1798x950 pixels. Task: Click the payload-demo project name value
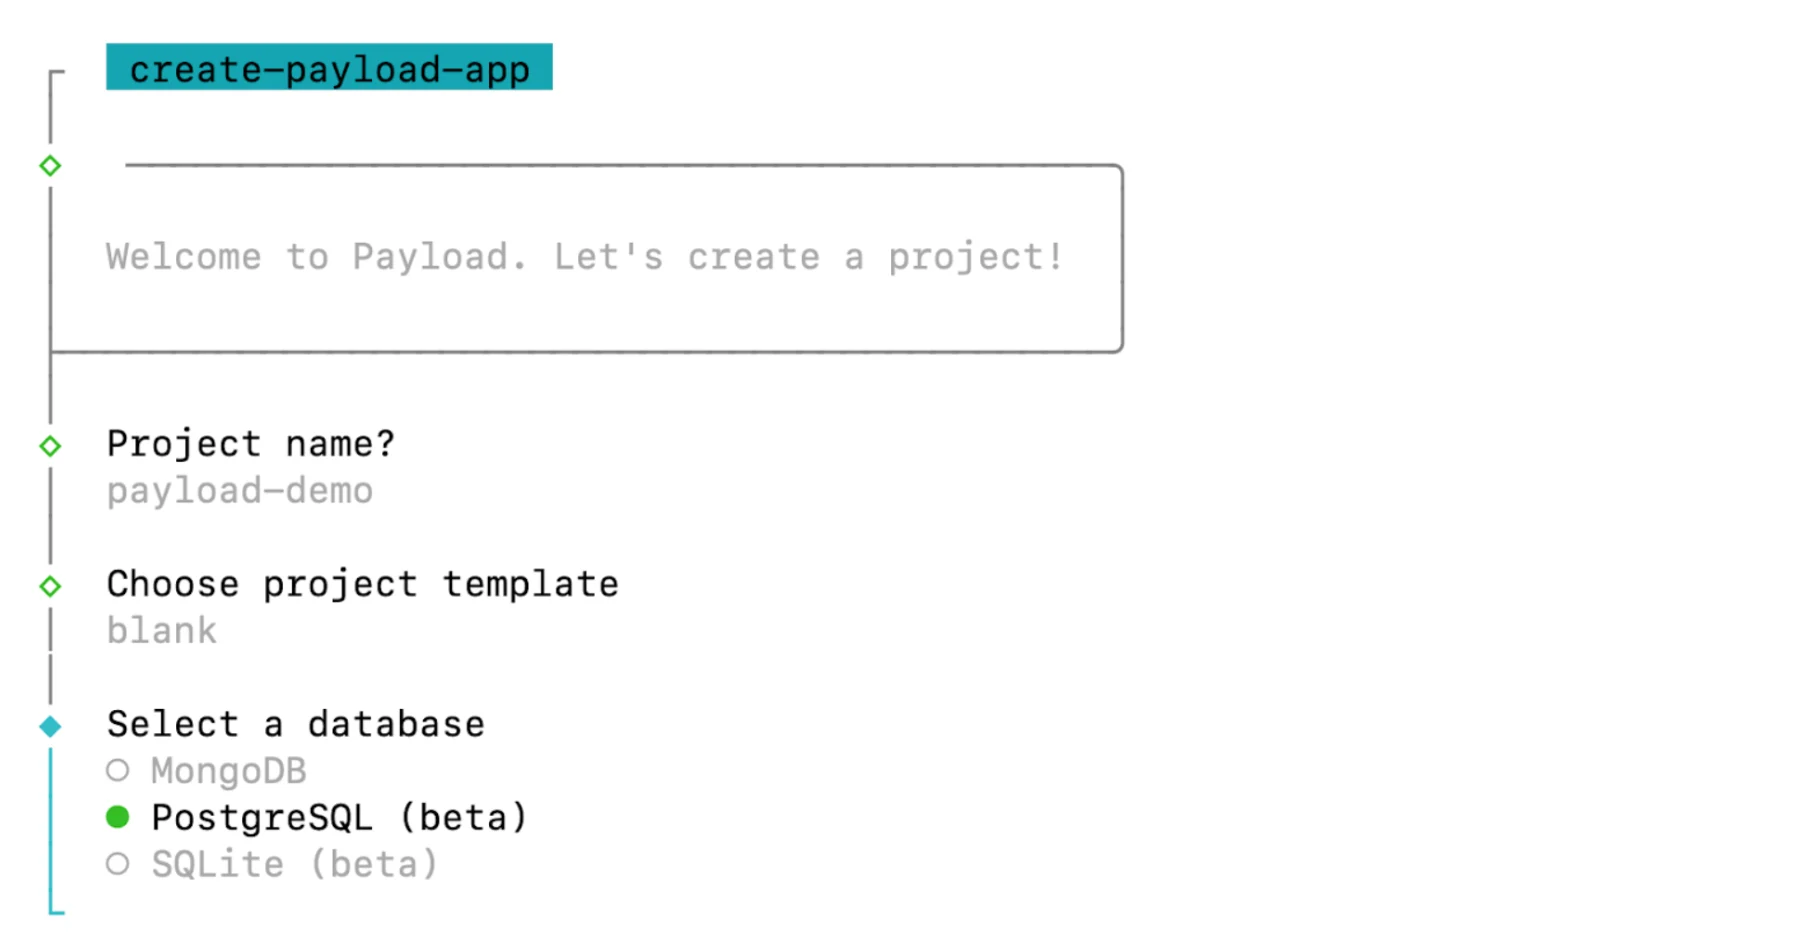click(x=240, y=491)
